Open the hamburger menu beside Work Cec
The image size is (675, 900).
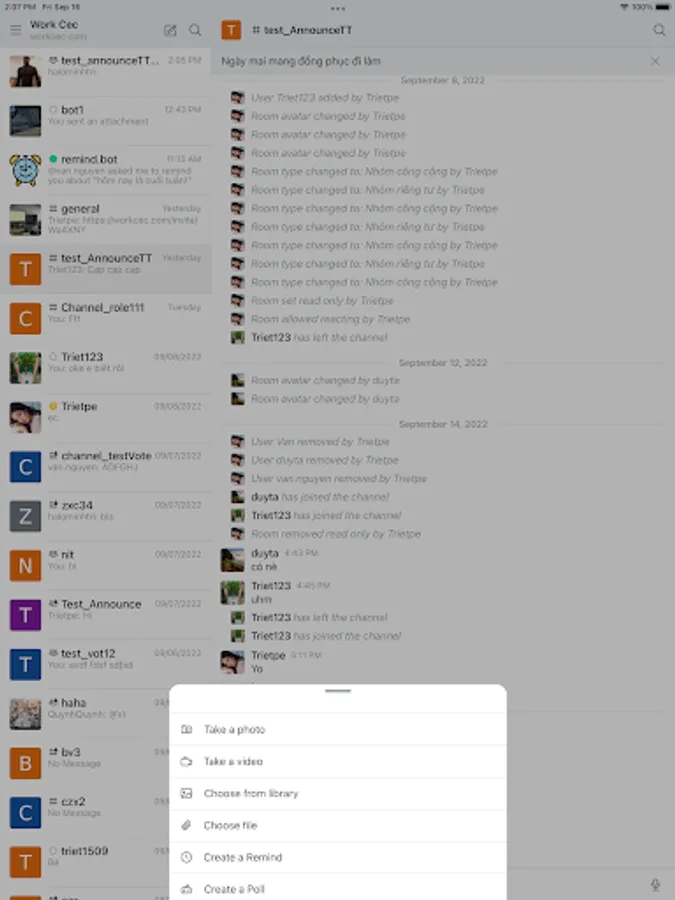click(15, 30)
